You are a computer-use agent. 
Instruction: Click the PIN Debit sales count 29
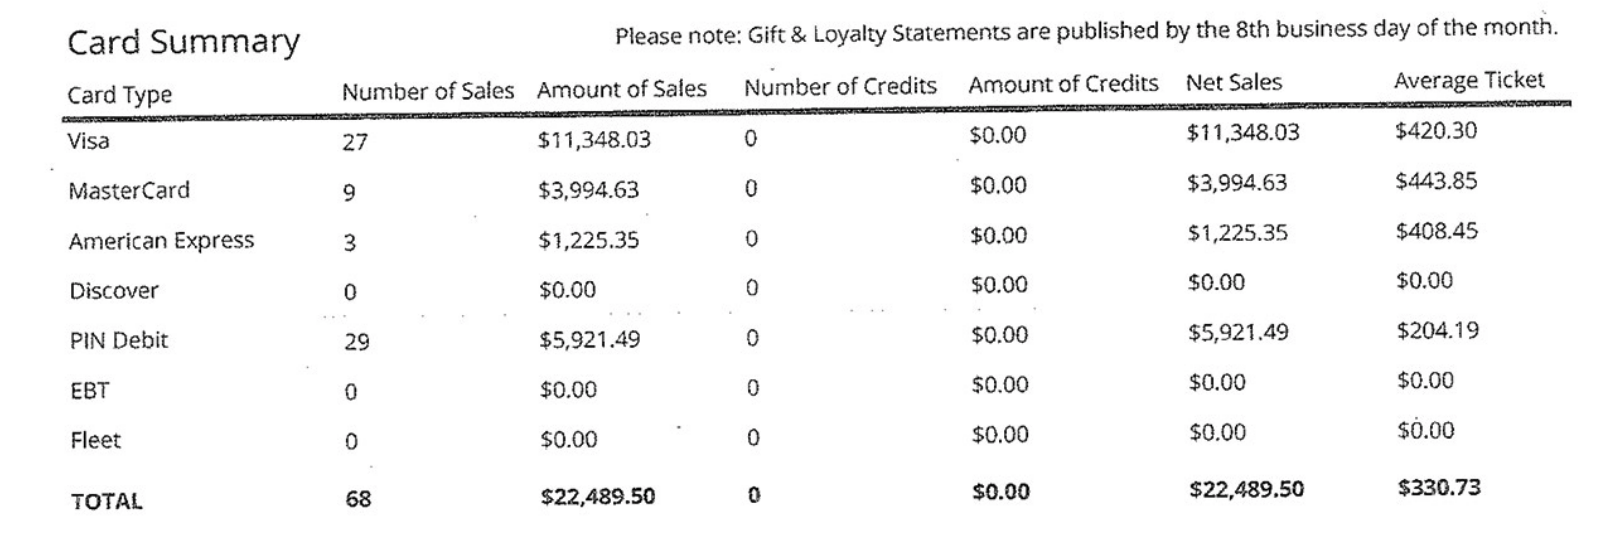coord(356,342)
